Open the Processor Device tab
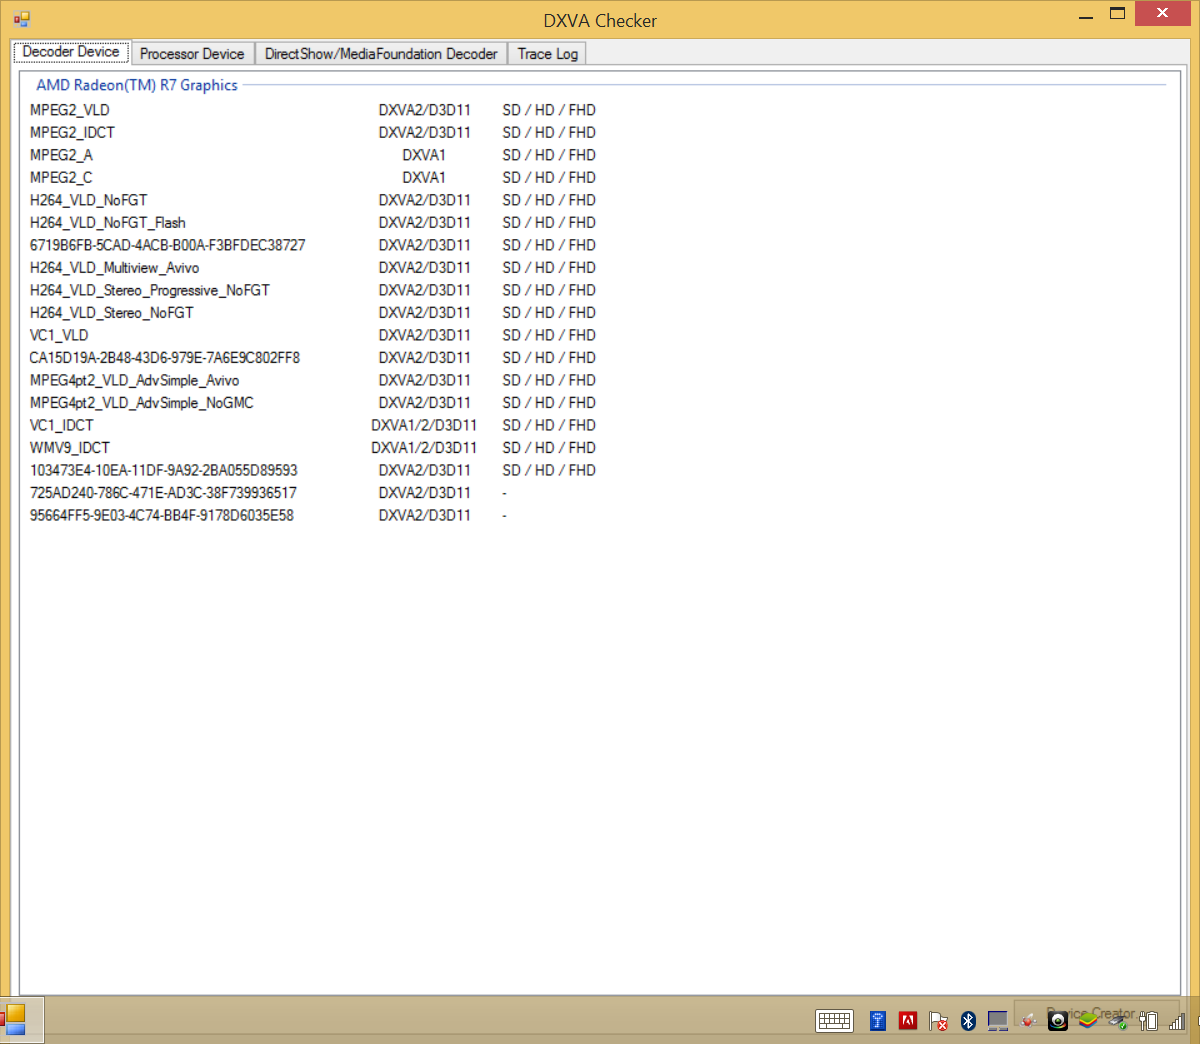 192,54
